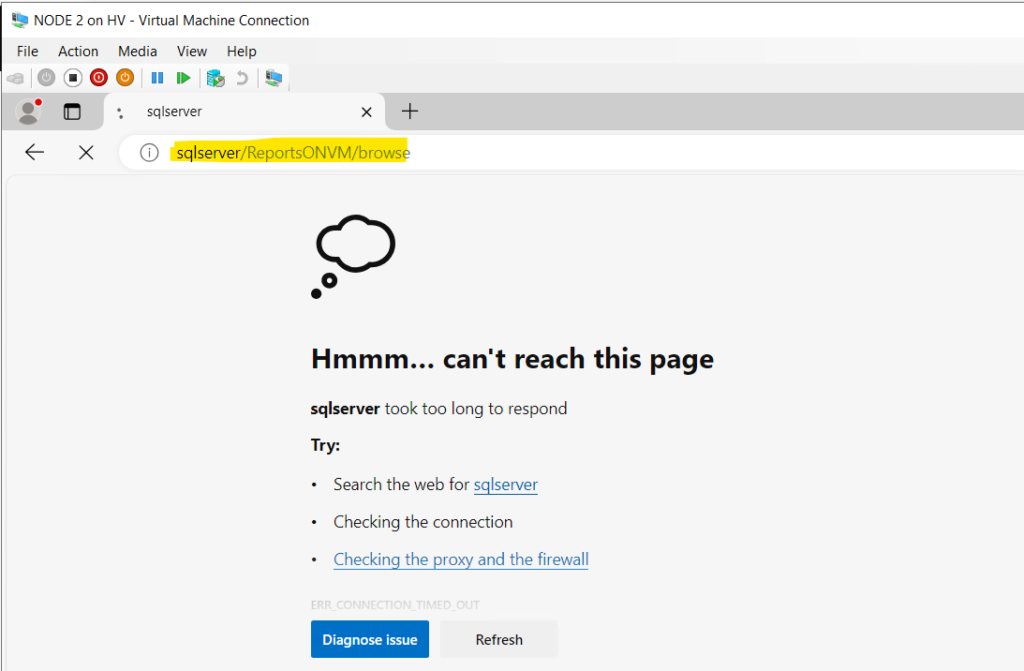
Task: Click the Revert undo arrow icon
Action: tap(242, 78)
